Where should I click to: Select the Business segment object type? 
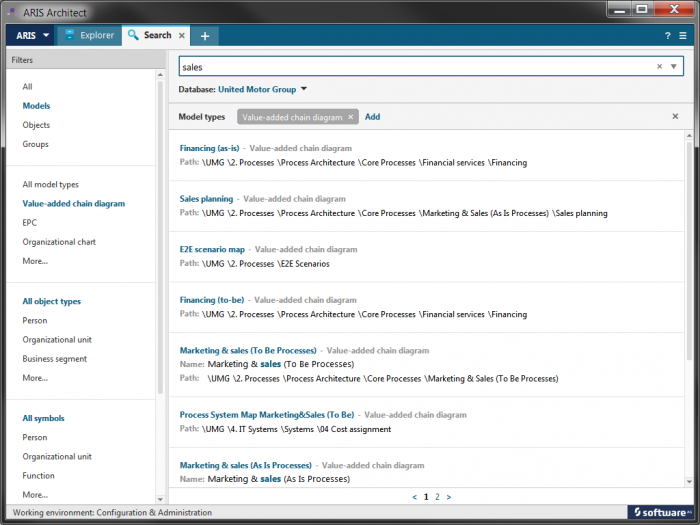pos(54,359)
